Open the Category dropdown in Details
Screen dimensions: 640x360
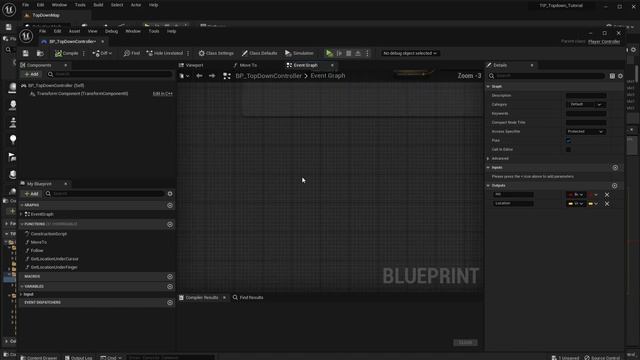(x=586, y=104)
